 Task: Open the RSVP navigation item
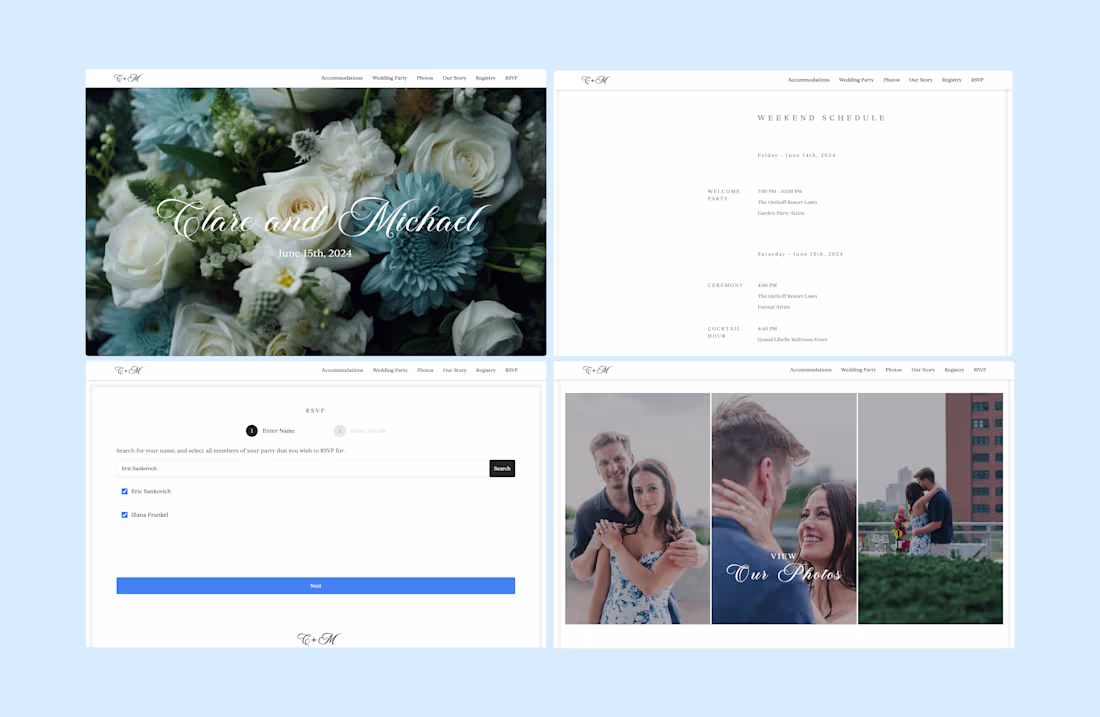511,77
